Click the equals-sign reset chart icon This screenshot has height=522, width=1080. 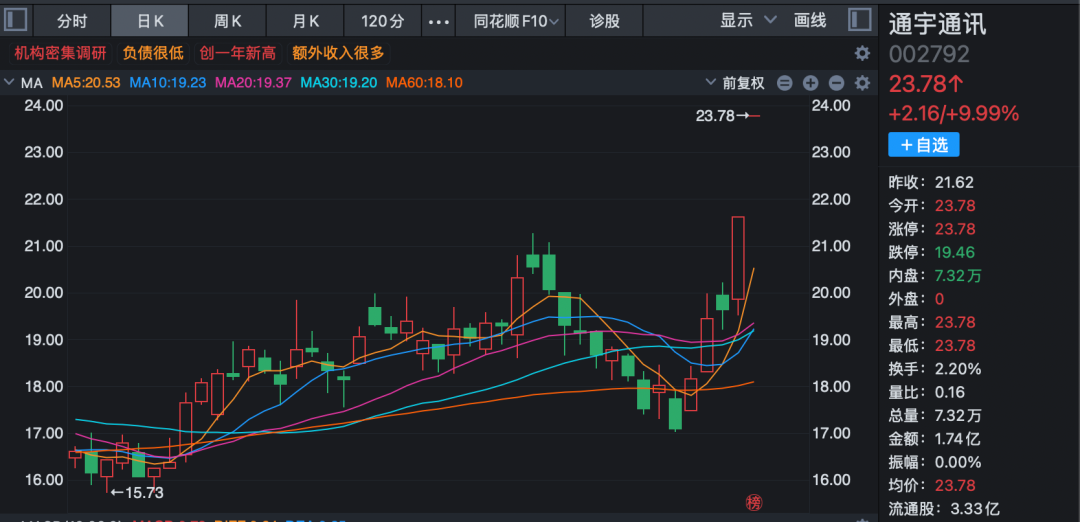(785, 83)
